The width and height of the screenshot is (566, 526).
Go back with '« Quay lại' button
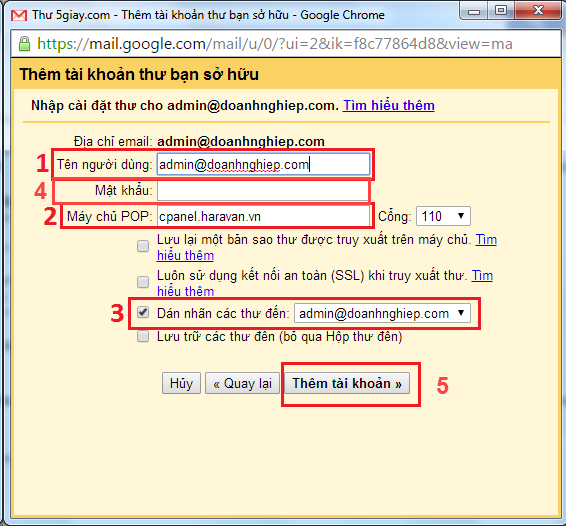point(242,383)
